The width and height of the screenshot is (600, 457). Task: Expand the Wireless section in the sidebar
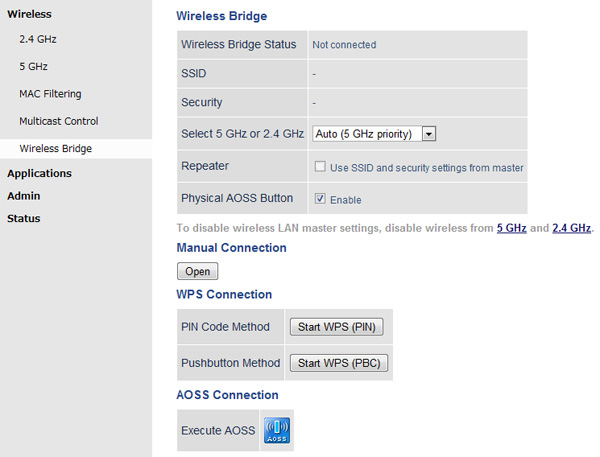[29, 14]
